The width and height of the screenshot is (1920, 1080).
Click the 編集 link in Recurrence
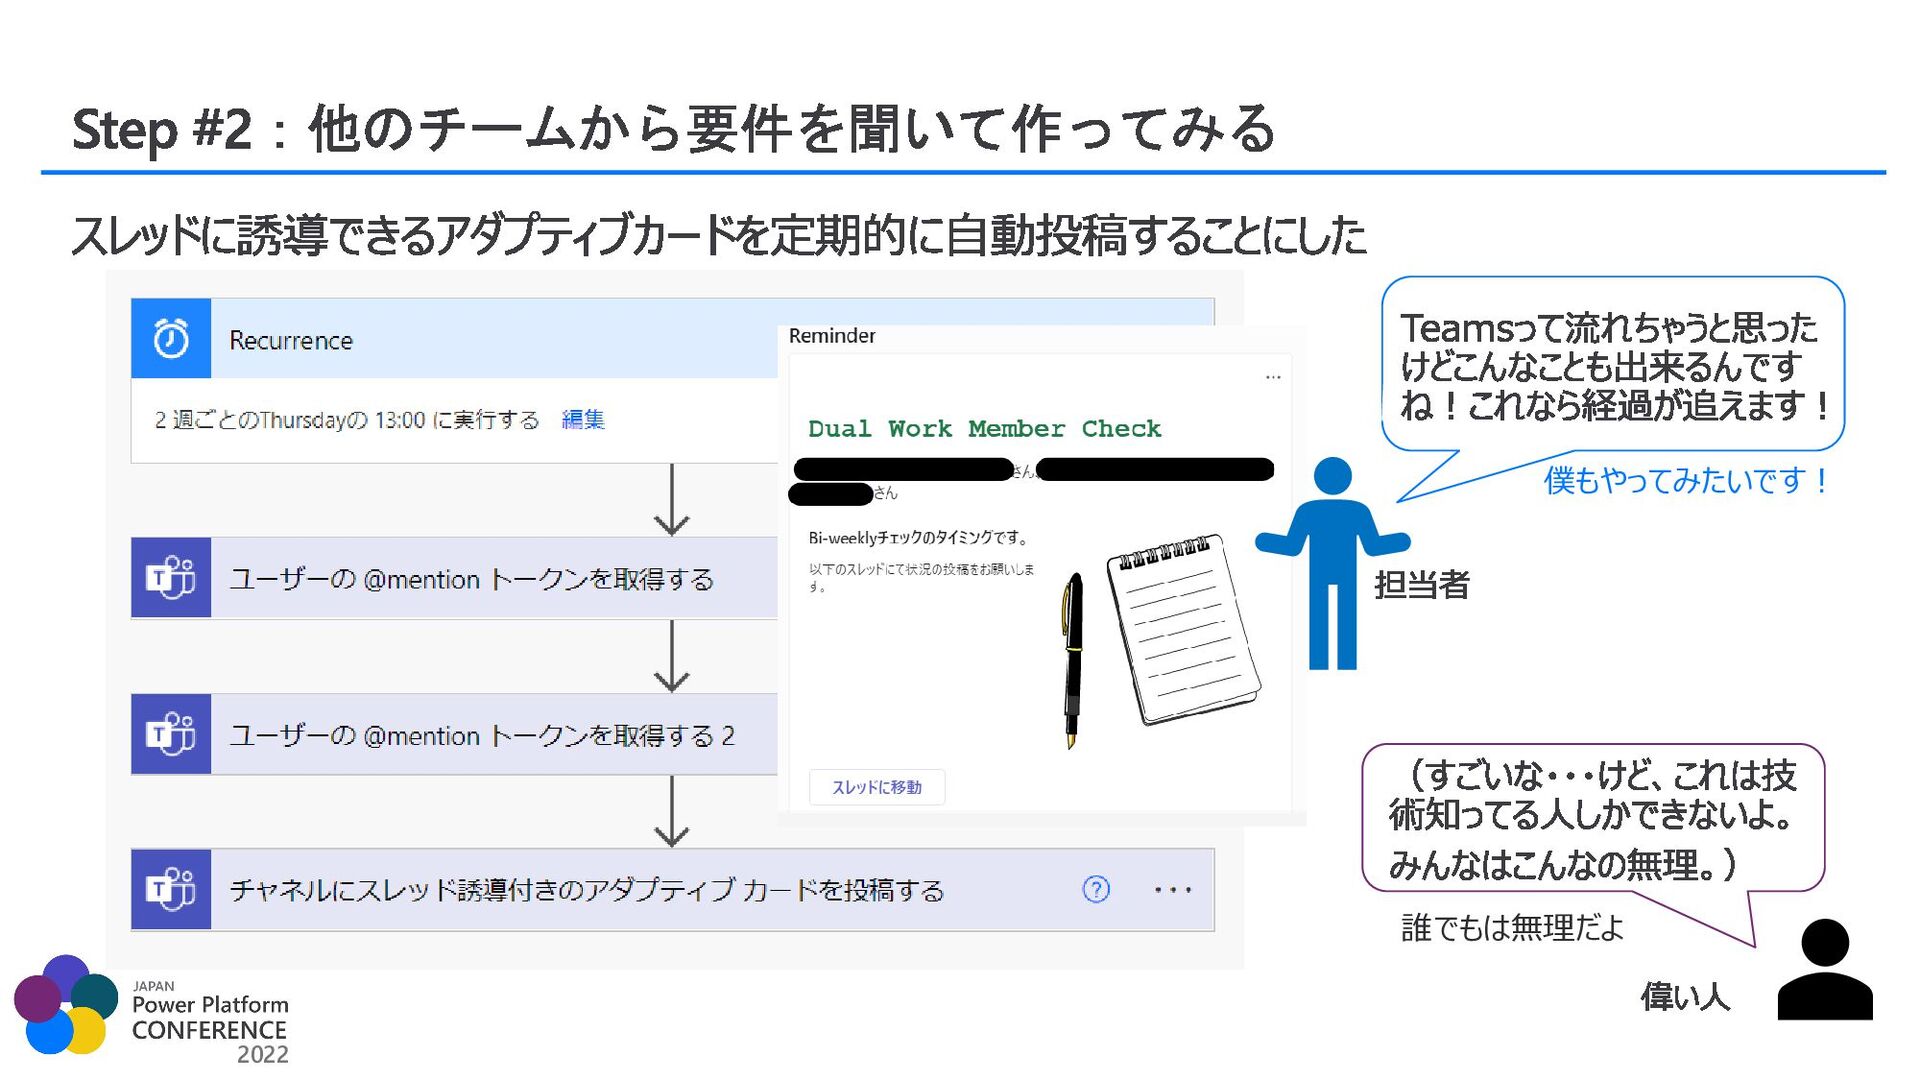pos(583,419)
